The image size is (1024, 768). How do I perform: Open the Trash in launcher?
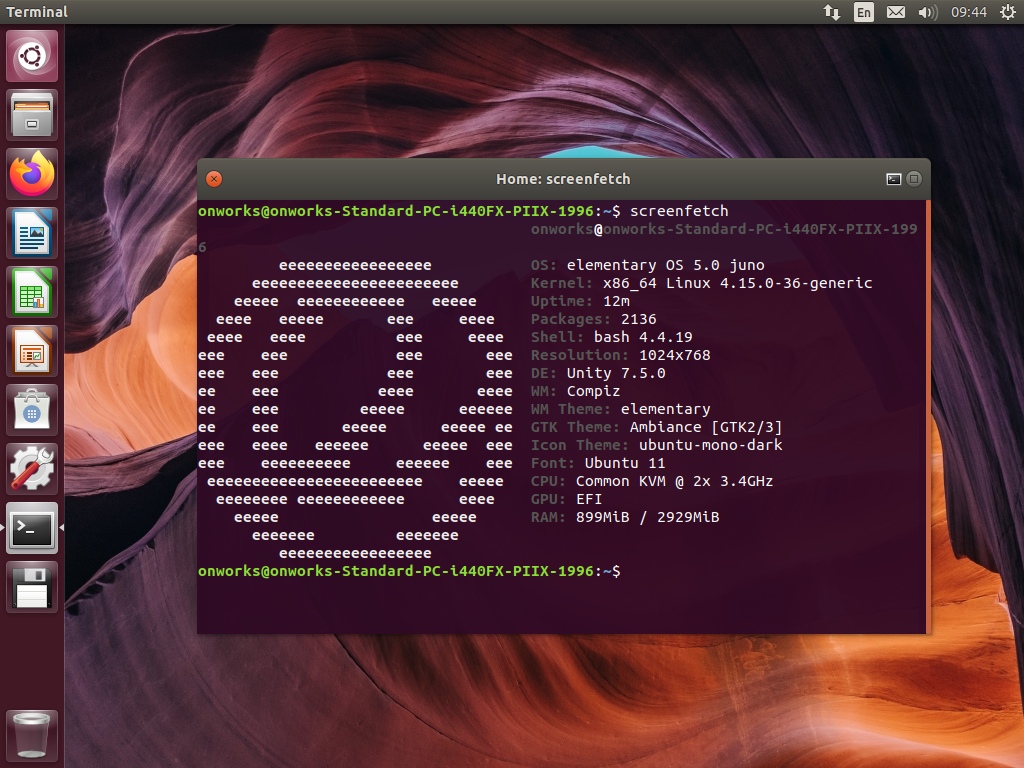point(32,735)
